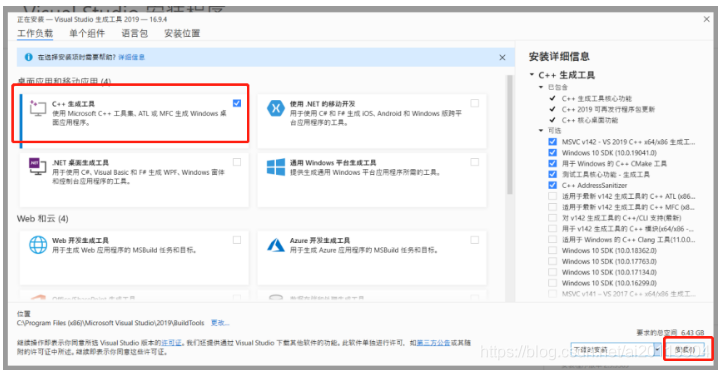Switch to the 工作负载 tab

[x=35, y=33]
